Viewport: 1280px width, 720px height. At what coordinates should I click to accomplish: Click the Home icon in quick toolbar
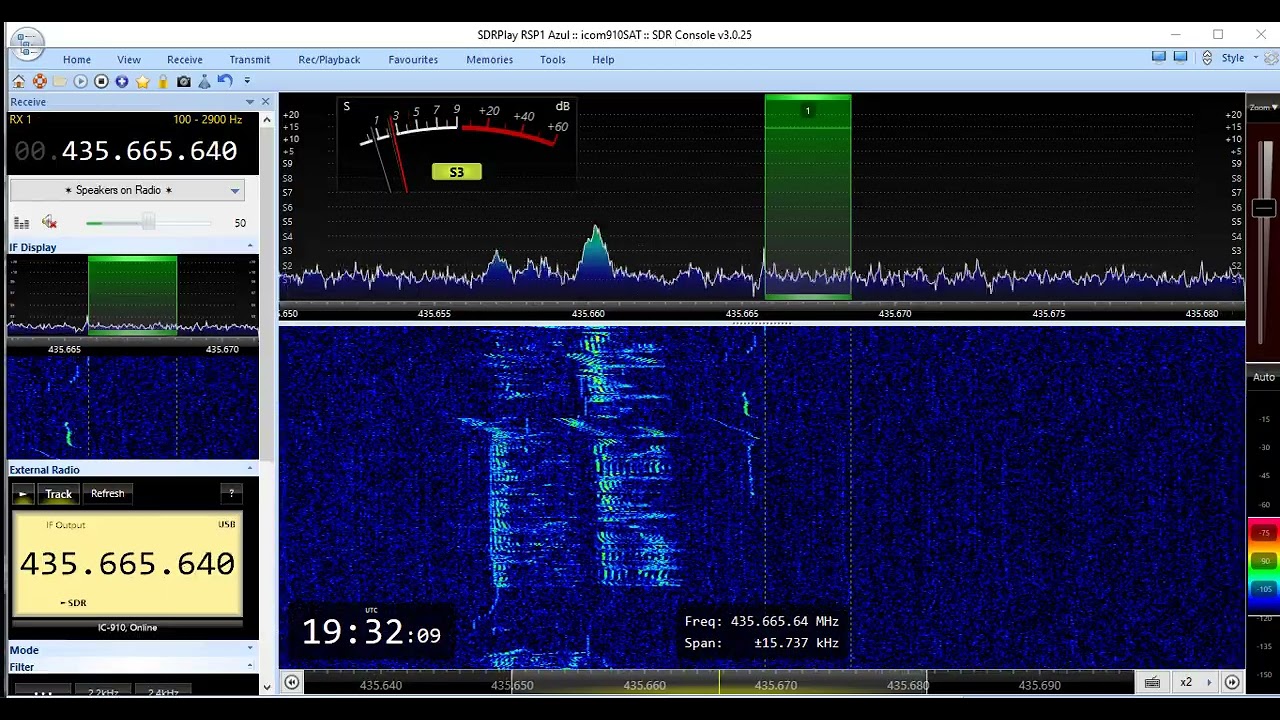point(18,81)
